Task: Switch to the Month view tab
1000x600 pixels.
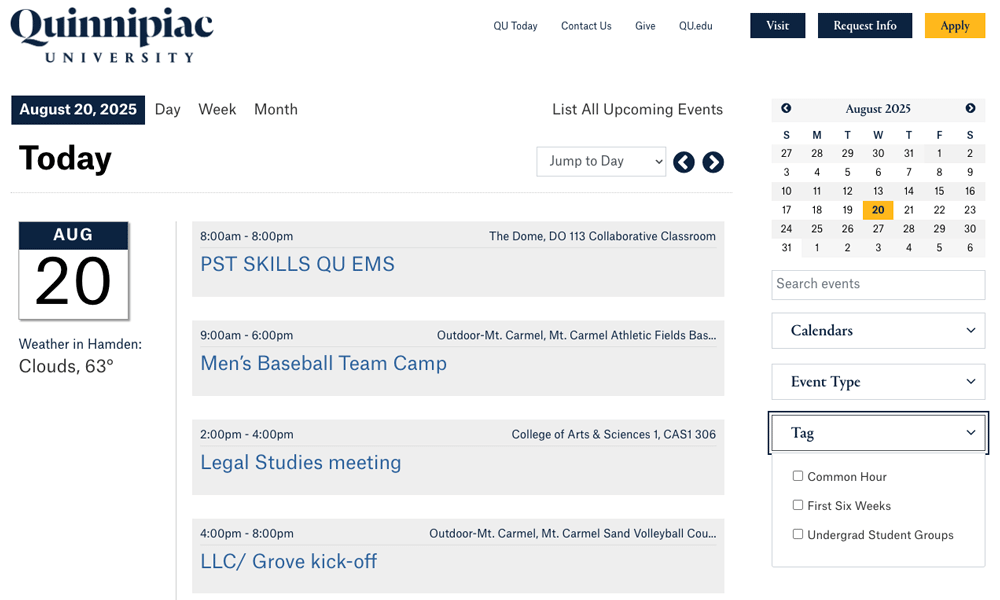Action: (276, 109)
